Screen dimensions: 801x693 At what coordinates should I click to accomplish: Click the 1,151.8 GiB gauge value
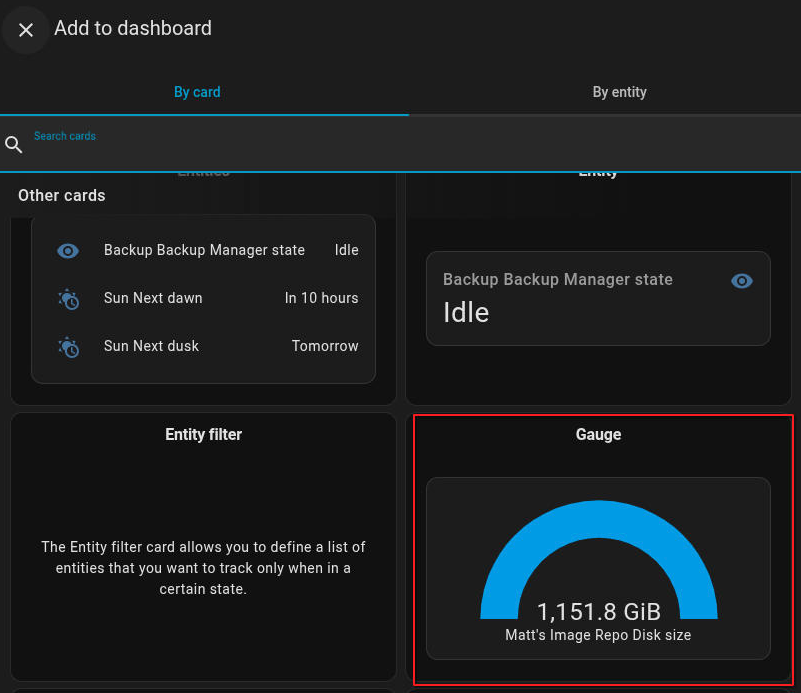598,612
